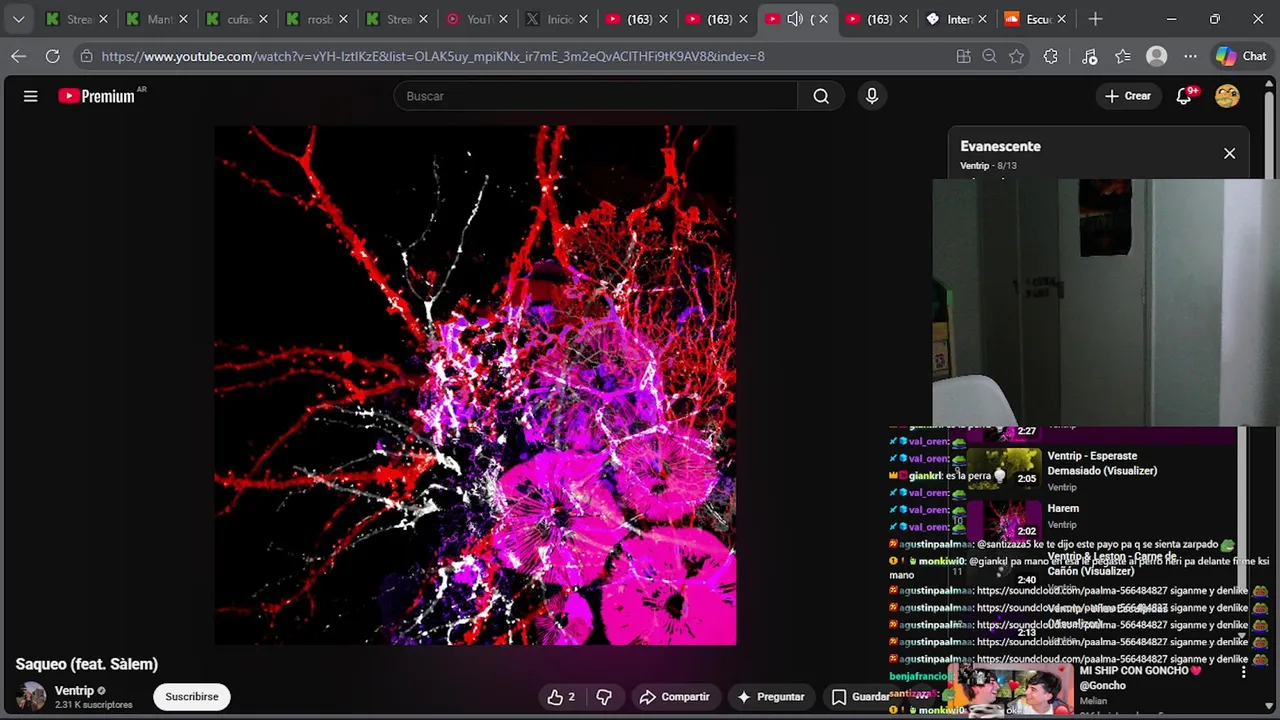Like the Saqueo video
This screenshot has height=720, width=1280.
coord(560,697)
